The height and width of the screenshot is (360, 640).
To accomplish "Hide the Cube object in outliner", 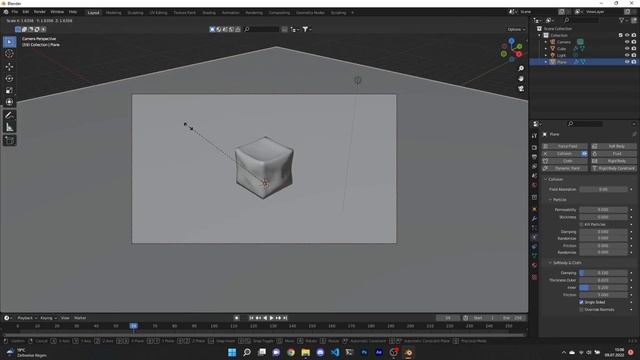I will 627,49.
